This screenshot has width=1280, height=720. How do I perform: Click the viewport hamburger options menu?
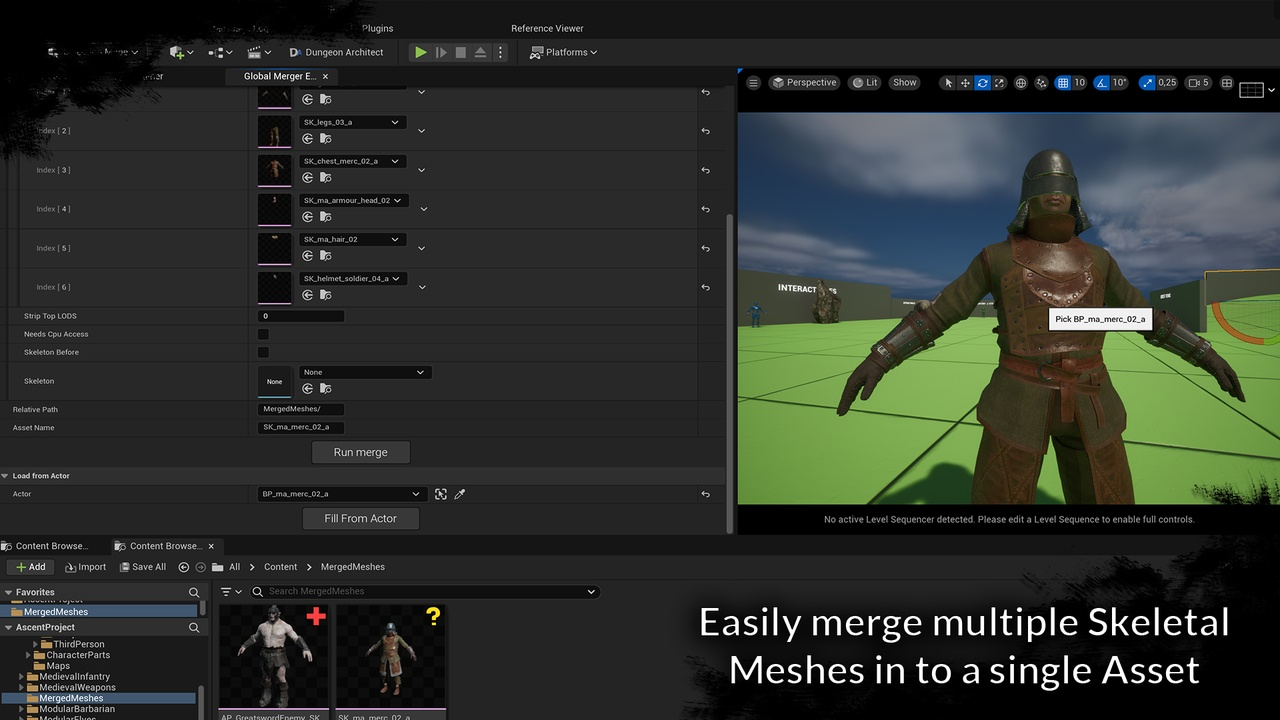click(x=754, y=83)
